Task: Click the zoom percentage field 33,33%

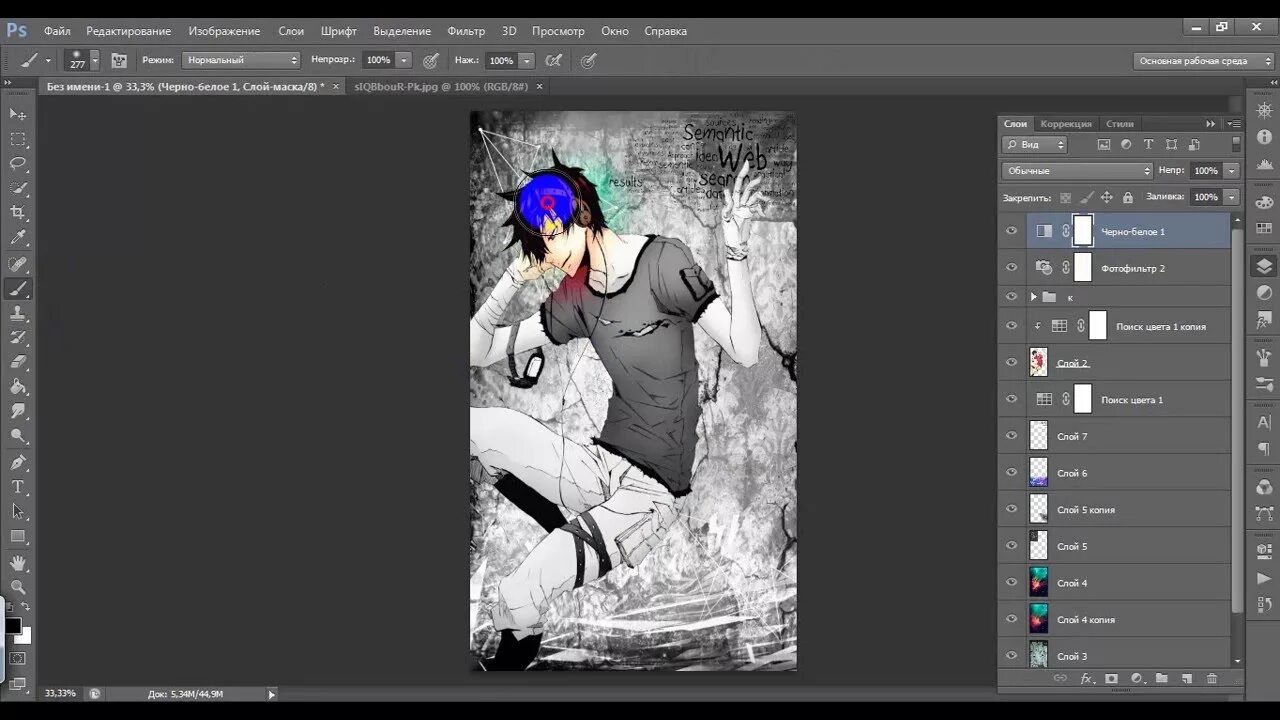Action: [60, 693]
